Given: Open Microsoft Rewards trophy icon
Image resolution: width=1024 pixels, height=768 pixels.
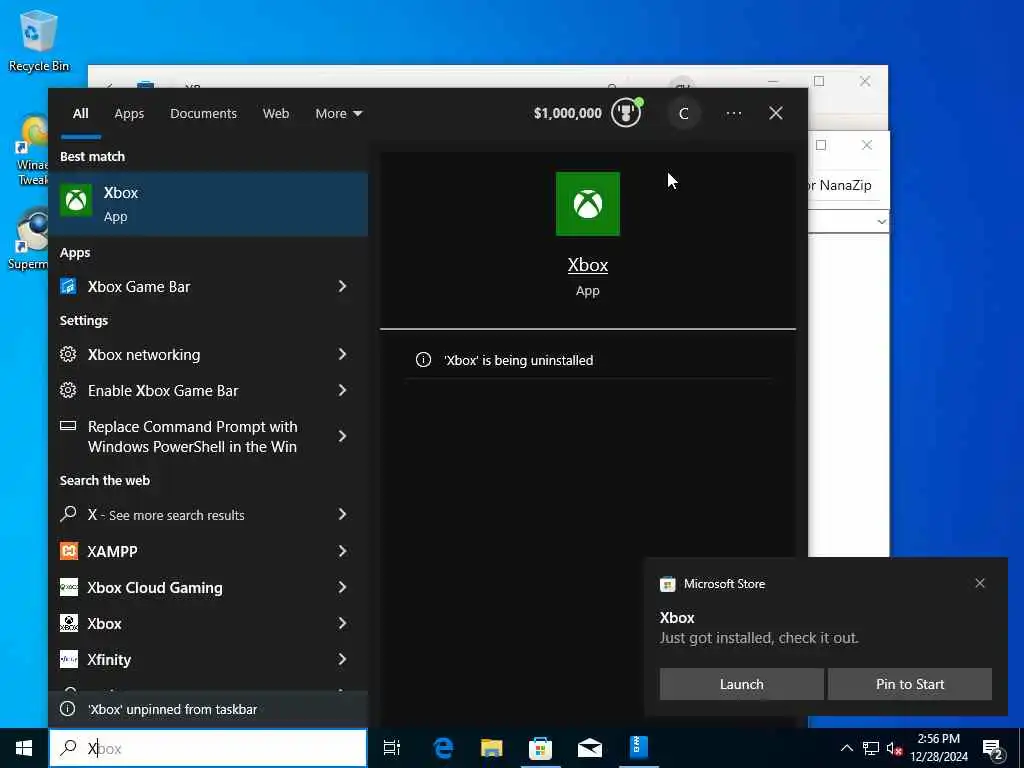Looking at the screenshot, I should coord(626,113).
